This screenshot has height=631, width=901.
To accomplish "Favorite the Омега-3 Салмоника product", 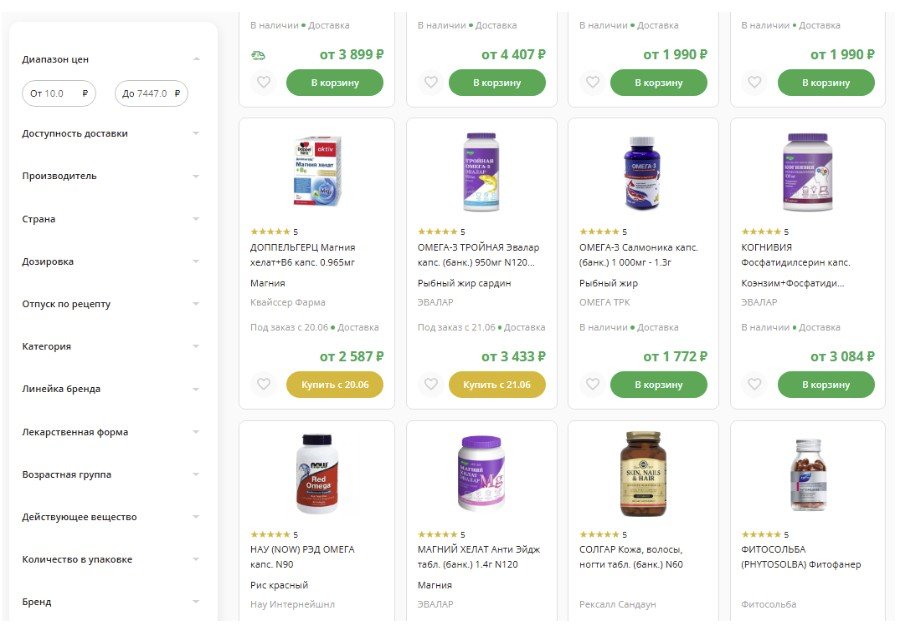I will (592, 384).
